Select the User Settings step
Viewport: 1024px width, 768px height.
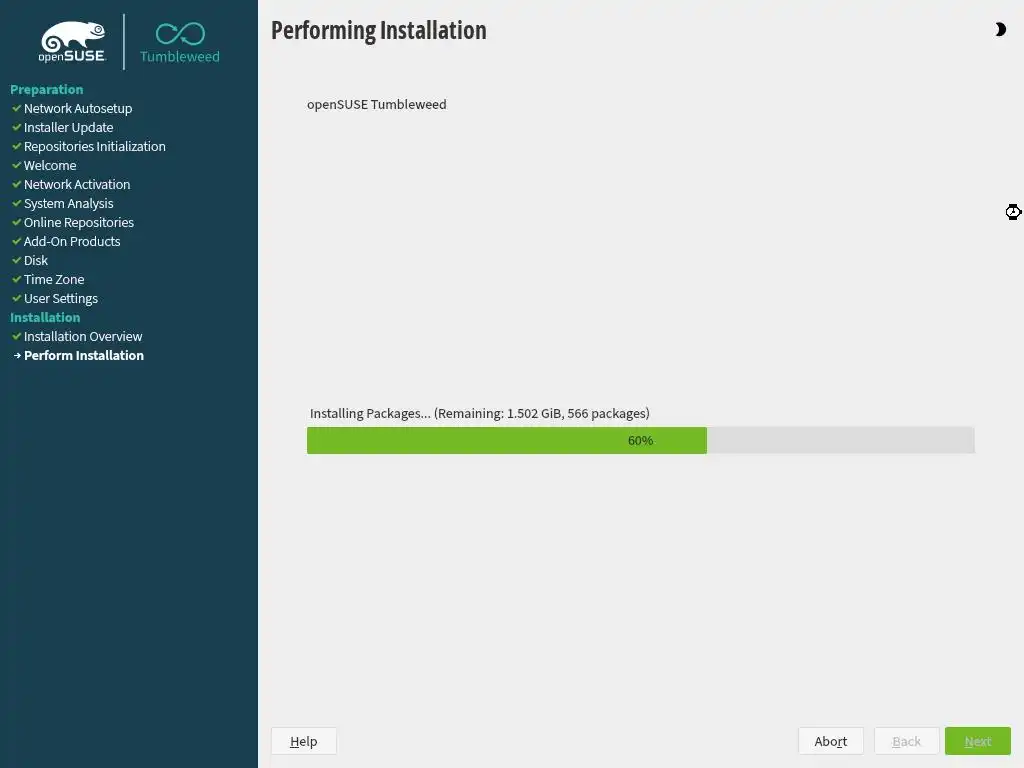click(x=61, y=298)
